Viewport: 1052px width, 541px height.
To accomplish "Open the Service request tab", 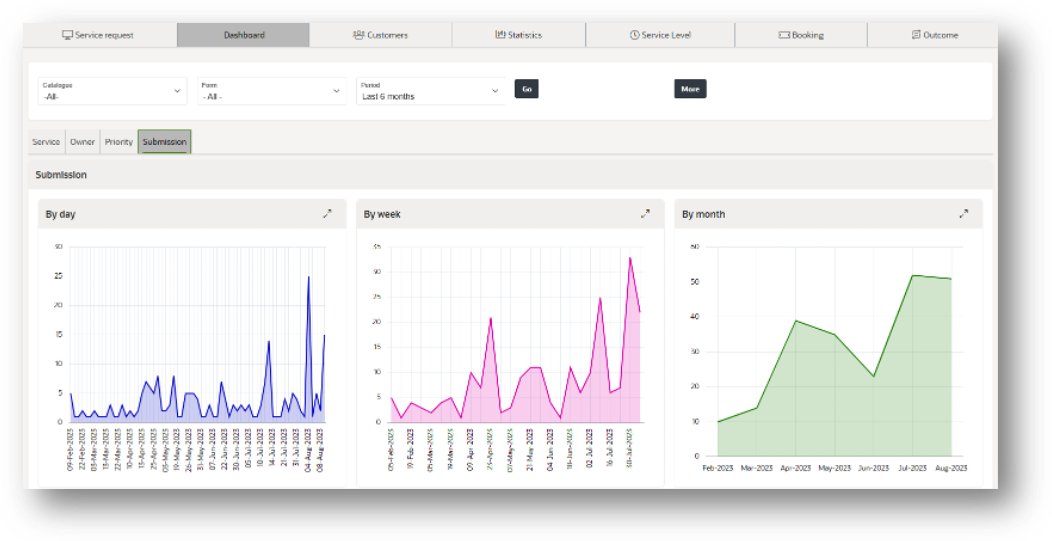I will pyautogui.click(x=99, y=35).
